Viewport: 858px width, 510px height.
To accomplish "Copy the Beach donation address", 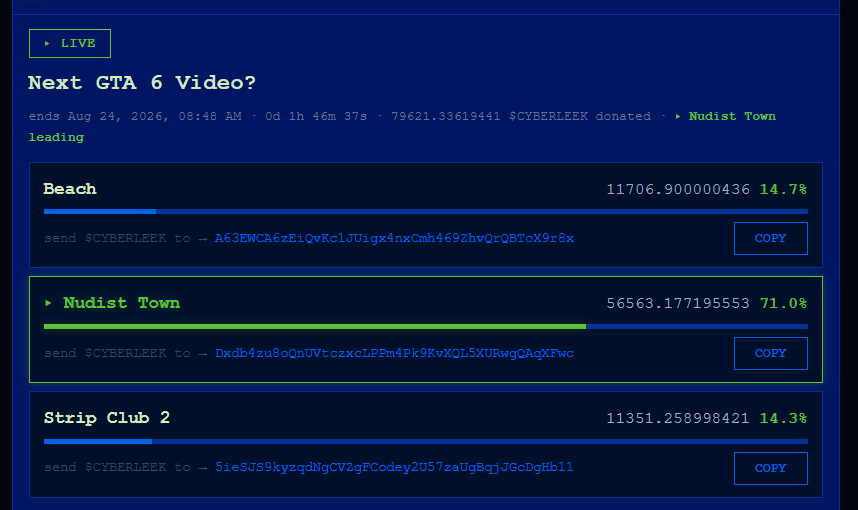I will tap(770, 238).
